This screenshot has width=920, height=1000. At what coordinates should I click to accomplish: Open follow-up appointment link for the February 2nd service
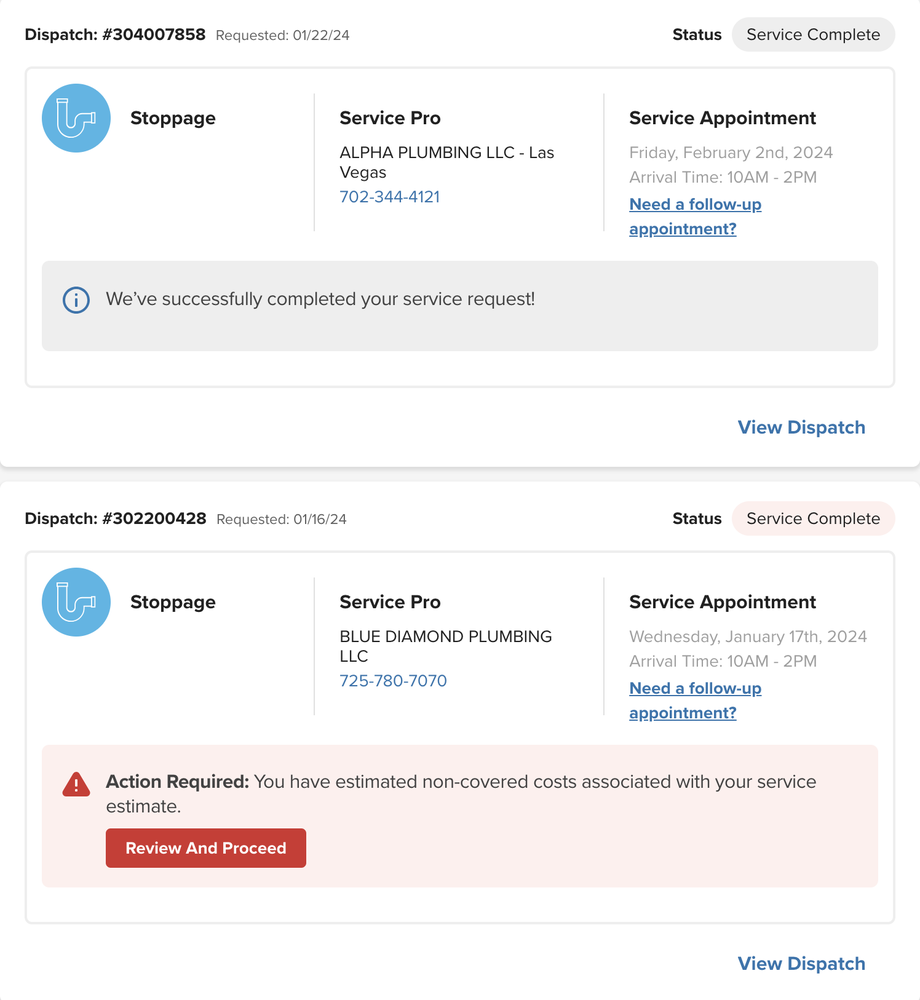point(695,216)
